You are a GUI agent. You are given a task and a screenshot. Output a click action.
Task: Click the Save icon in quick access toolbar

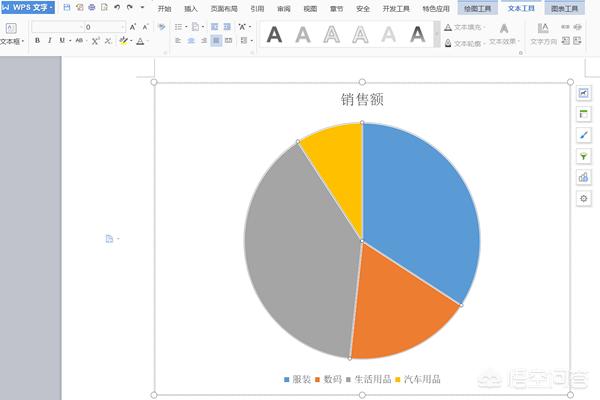67,7
